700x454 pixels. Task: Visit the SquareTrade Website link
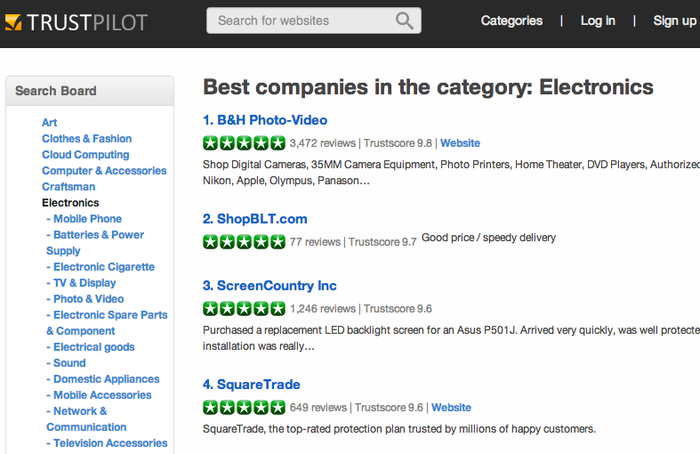click(x=451, y=408)
